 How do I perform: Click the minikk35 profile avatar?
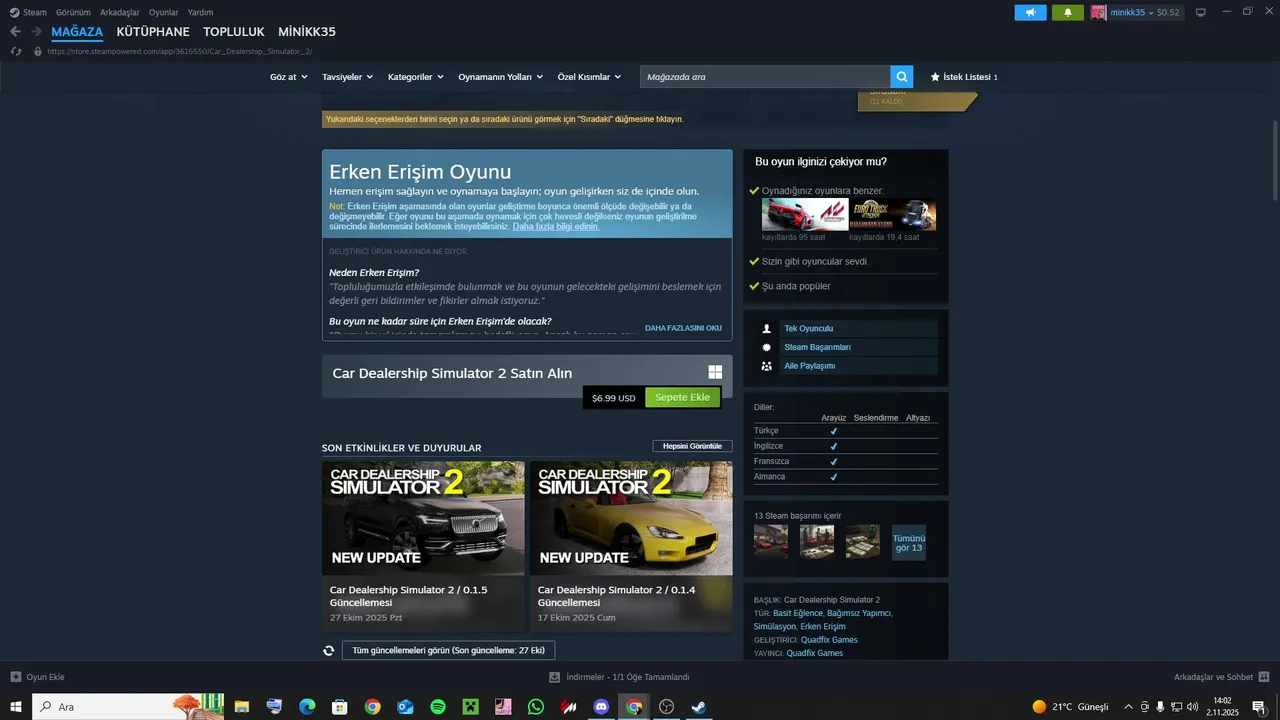1099,12
